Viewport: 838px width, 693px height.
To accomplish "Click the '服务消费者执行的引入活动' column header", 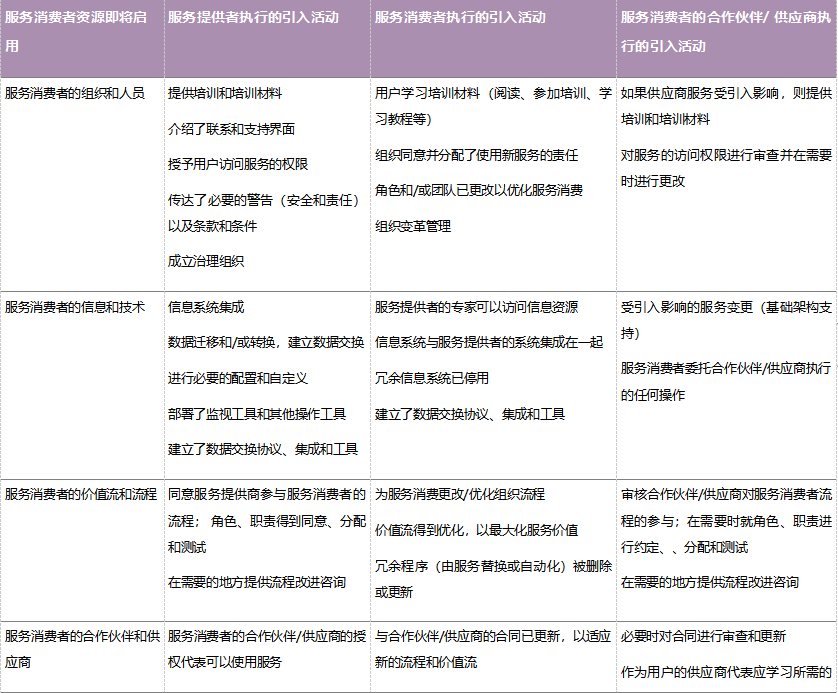I will coord(460,17).
